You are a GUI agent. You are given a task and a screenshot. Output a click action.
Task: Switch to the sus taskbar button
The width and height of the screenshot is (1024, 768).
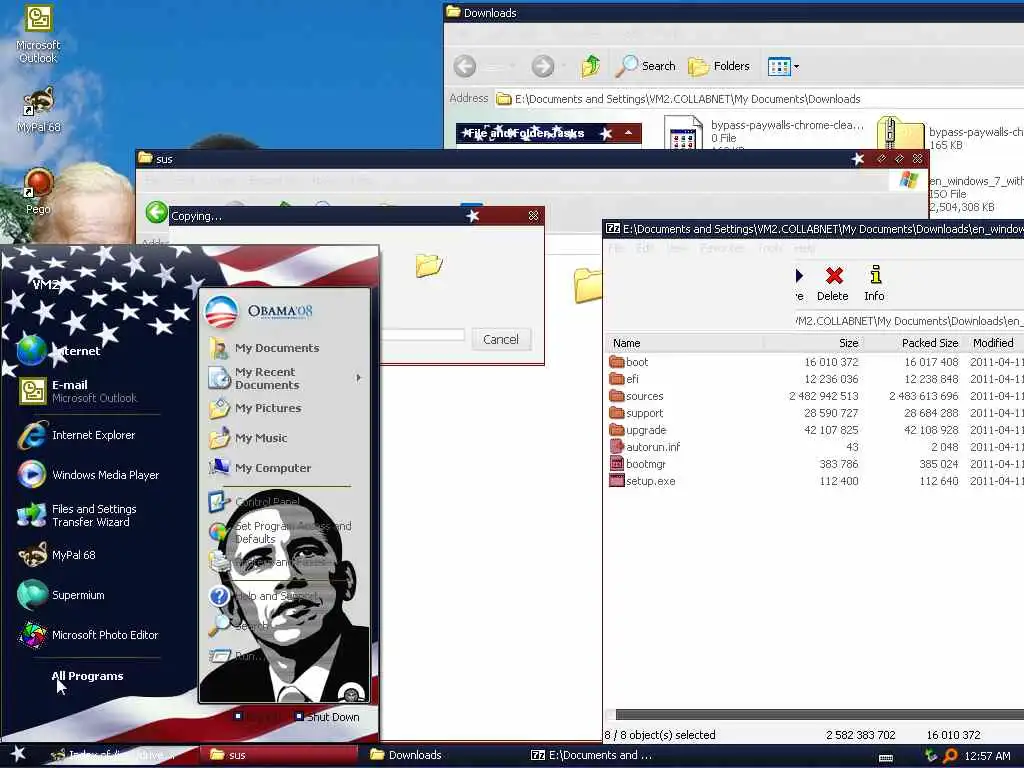click(x=278, y=755)
